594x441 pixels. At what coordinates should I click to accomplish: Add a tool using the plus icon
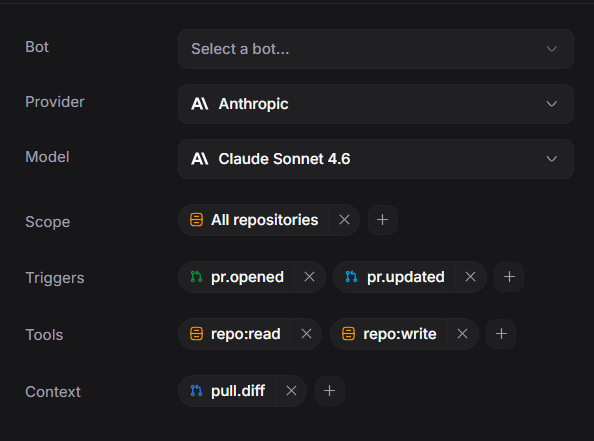[x=501, y=334]
